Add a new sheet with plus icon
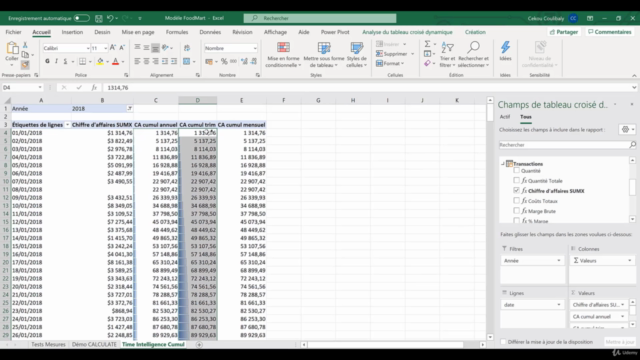 point(199,344)
